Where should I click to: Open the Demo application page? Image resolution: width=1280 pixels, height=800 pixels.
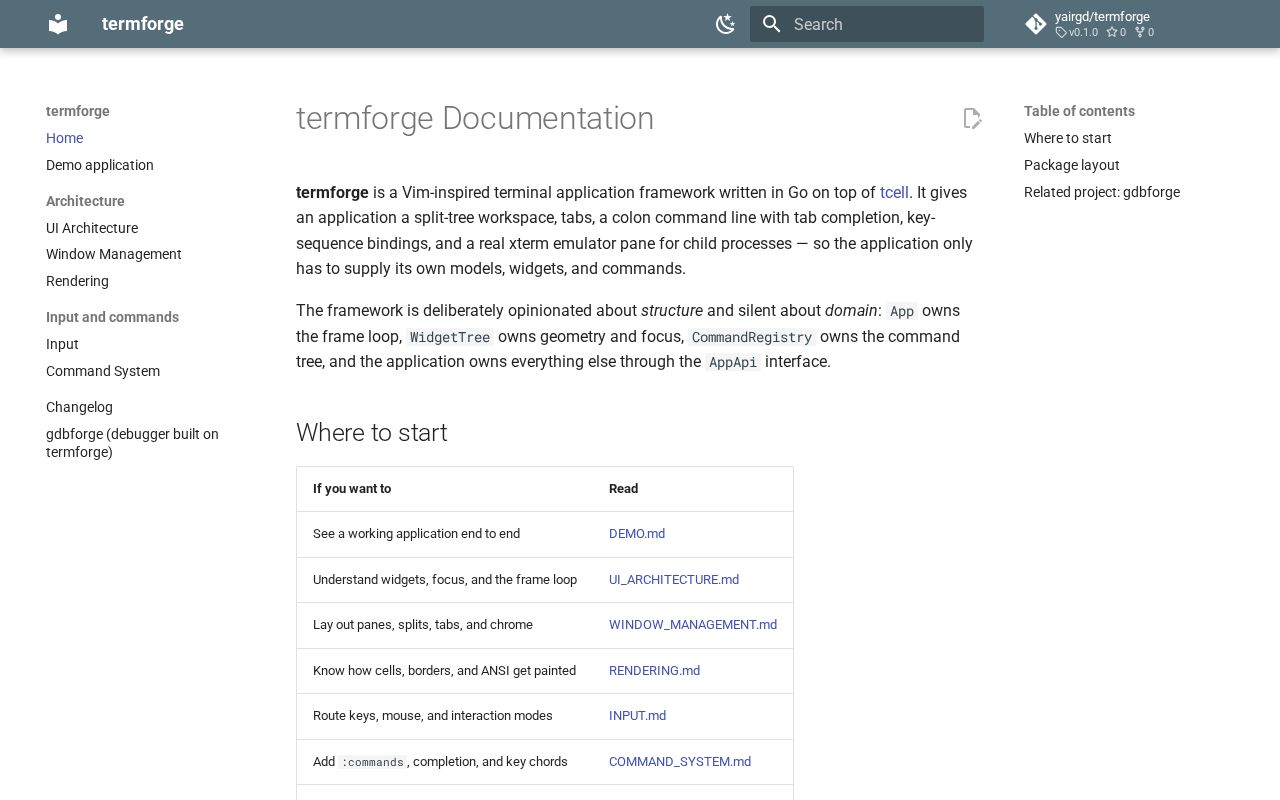100,165
